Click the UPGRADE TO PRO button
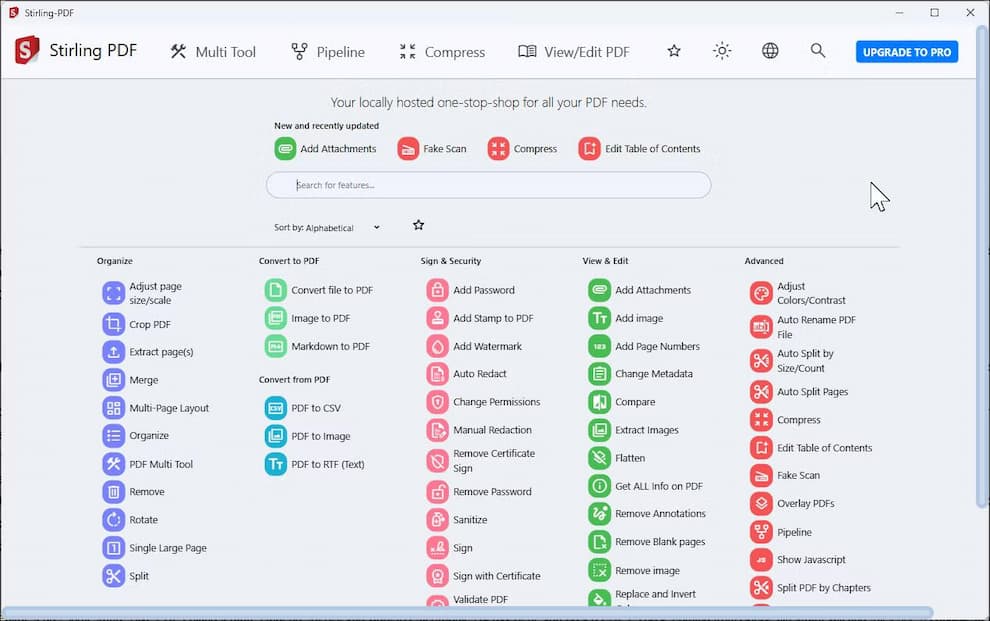Screen dimensions: 990x621 [x=907, y=52]
